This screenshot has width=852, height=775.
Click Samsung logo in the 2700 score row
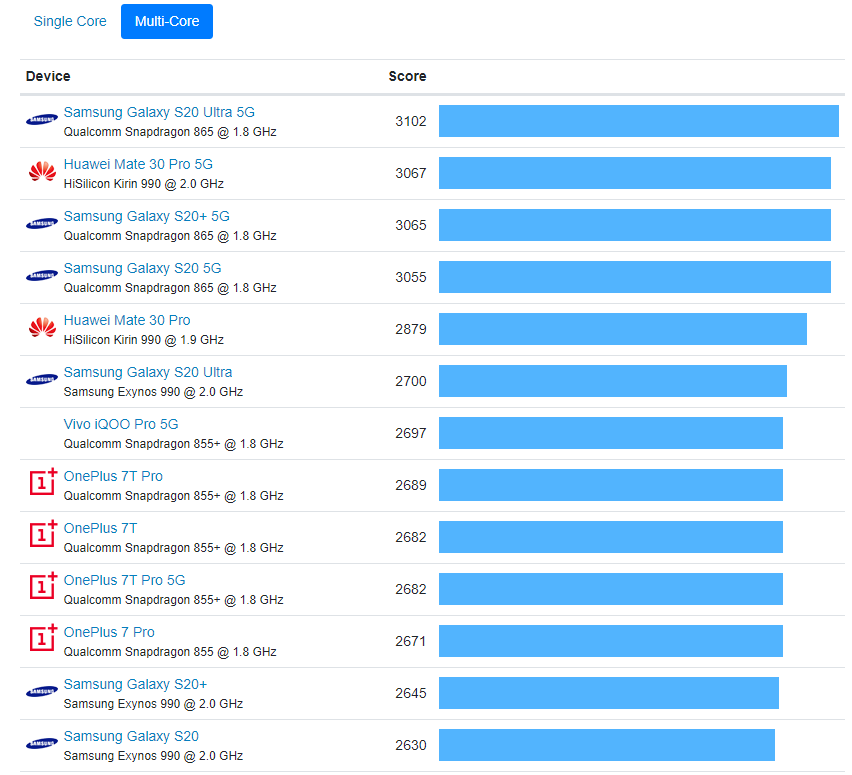(42, 379)
